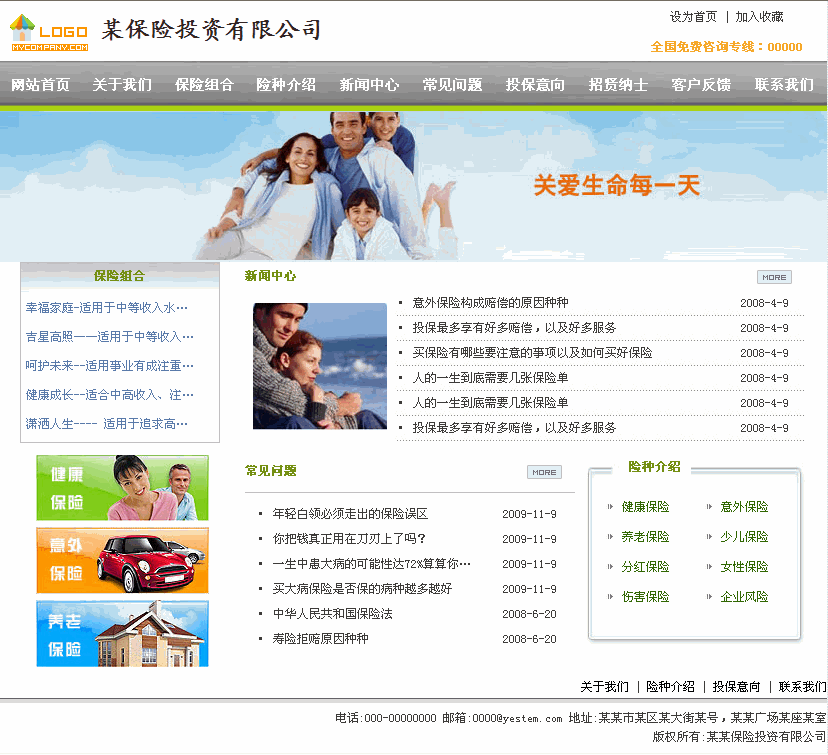Click the company LOGO icon
Screen dimensions: 828x755
coord(49,33)
